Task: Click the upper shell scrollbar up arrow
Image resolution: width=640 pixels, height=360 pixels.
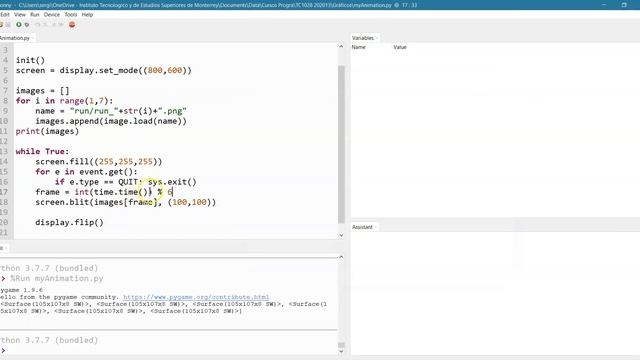Action: [x=341, y=257]
